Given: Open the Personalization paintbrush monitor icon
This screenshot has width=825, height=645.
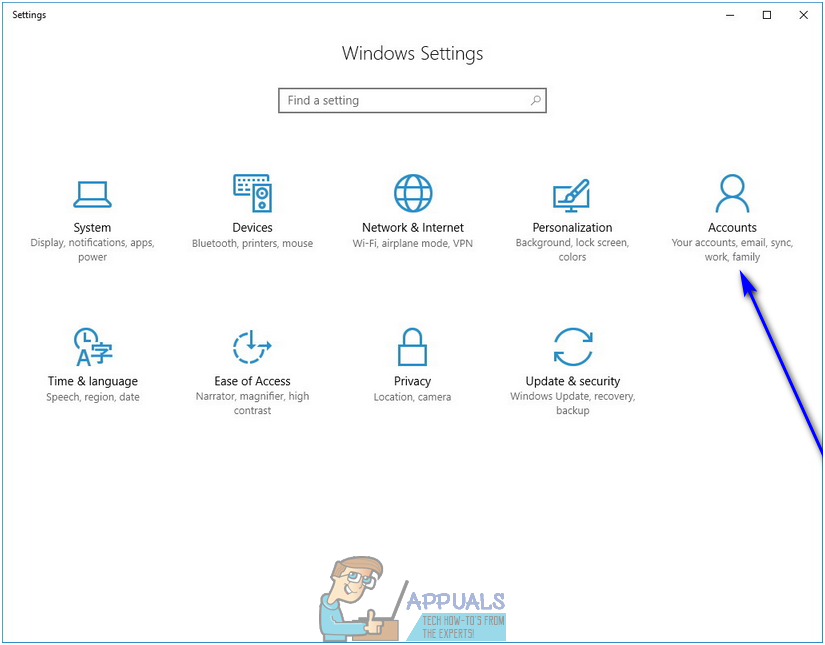Looking at the screenshot, I should coord(572,195).
